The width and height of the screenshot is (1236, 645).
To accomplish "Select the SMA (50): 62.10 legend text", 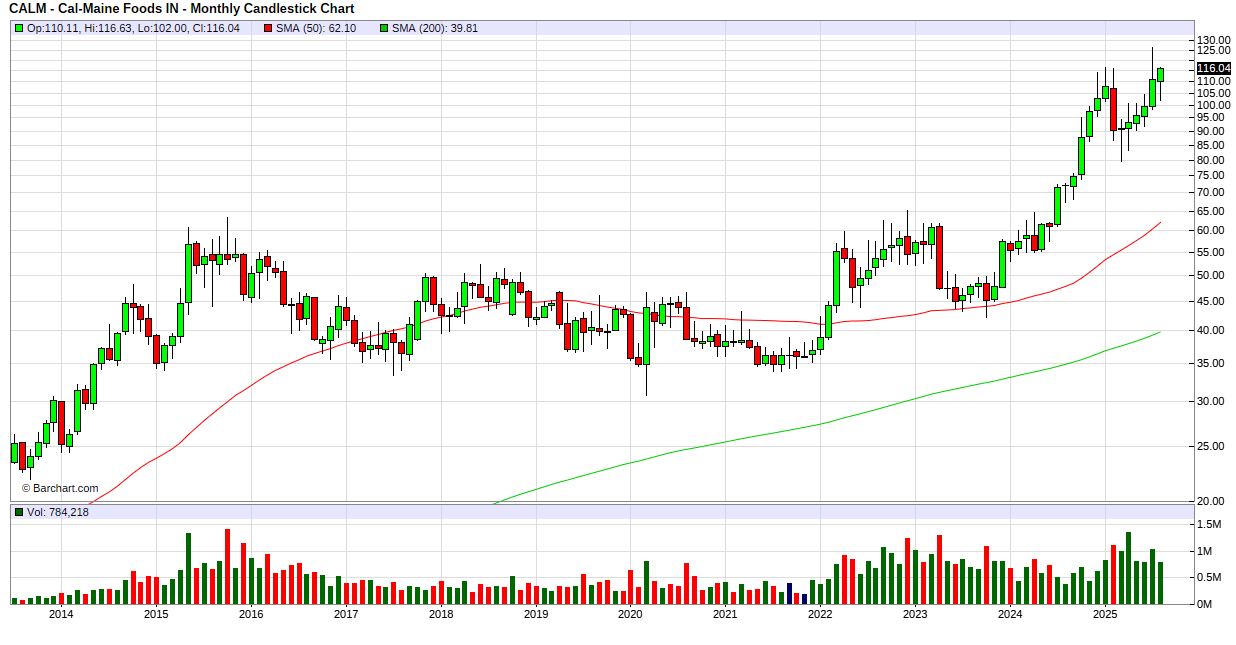I will pyautogui.click(x=317, y=28).
